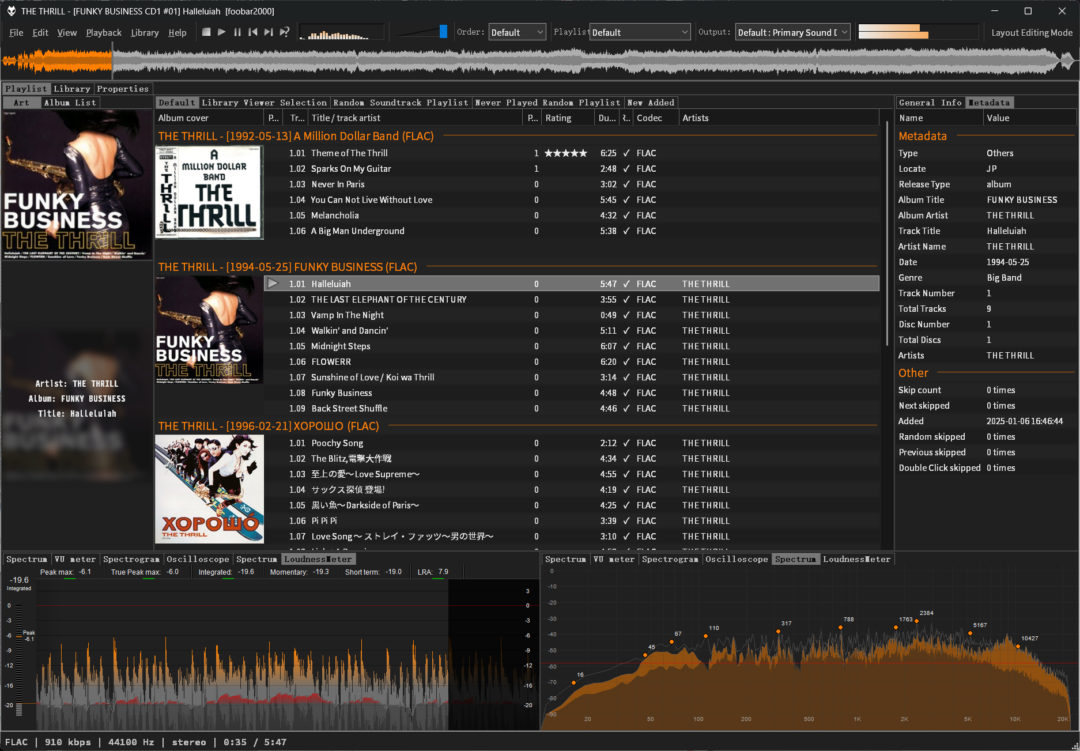The width and height of the screenshot is (1080, 751).
Task: Select the LoudnessMeter tab above the frequency spectrum graph
Action: [857, 559]
